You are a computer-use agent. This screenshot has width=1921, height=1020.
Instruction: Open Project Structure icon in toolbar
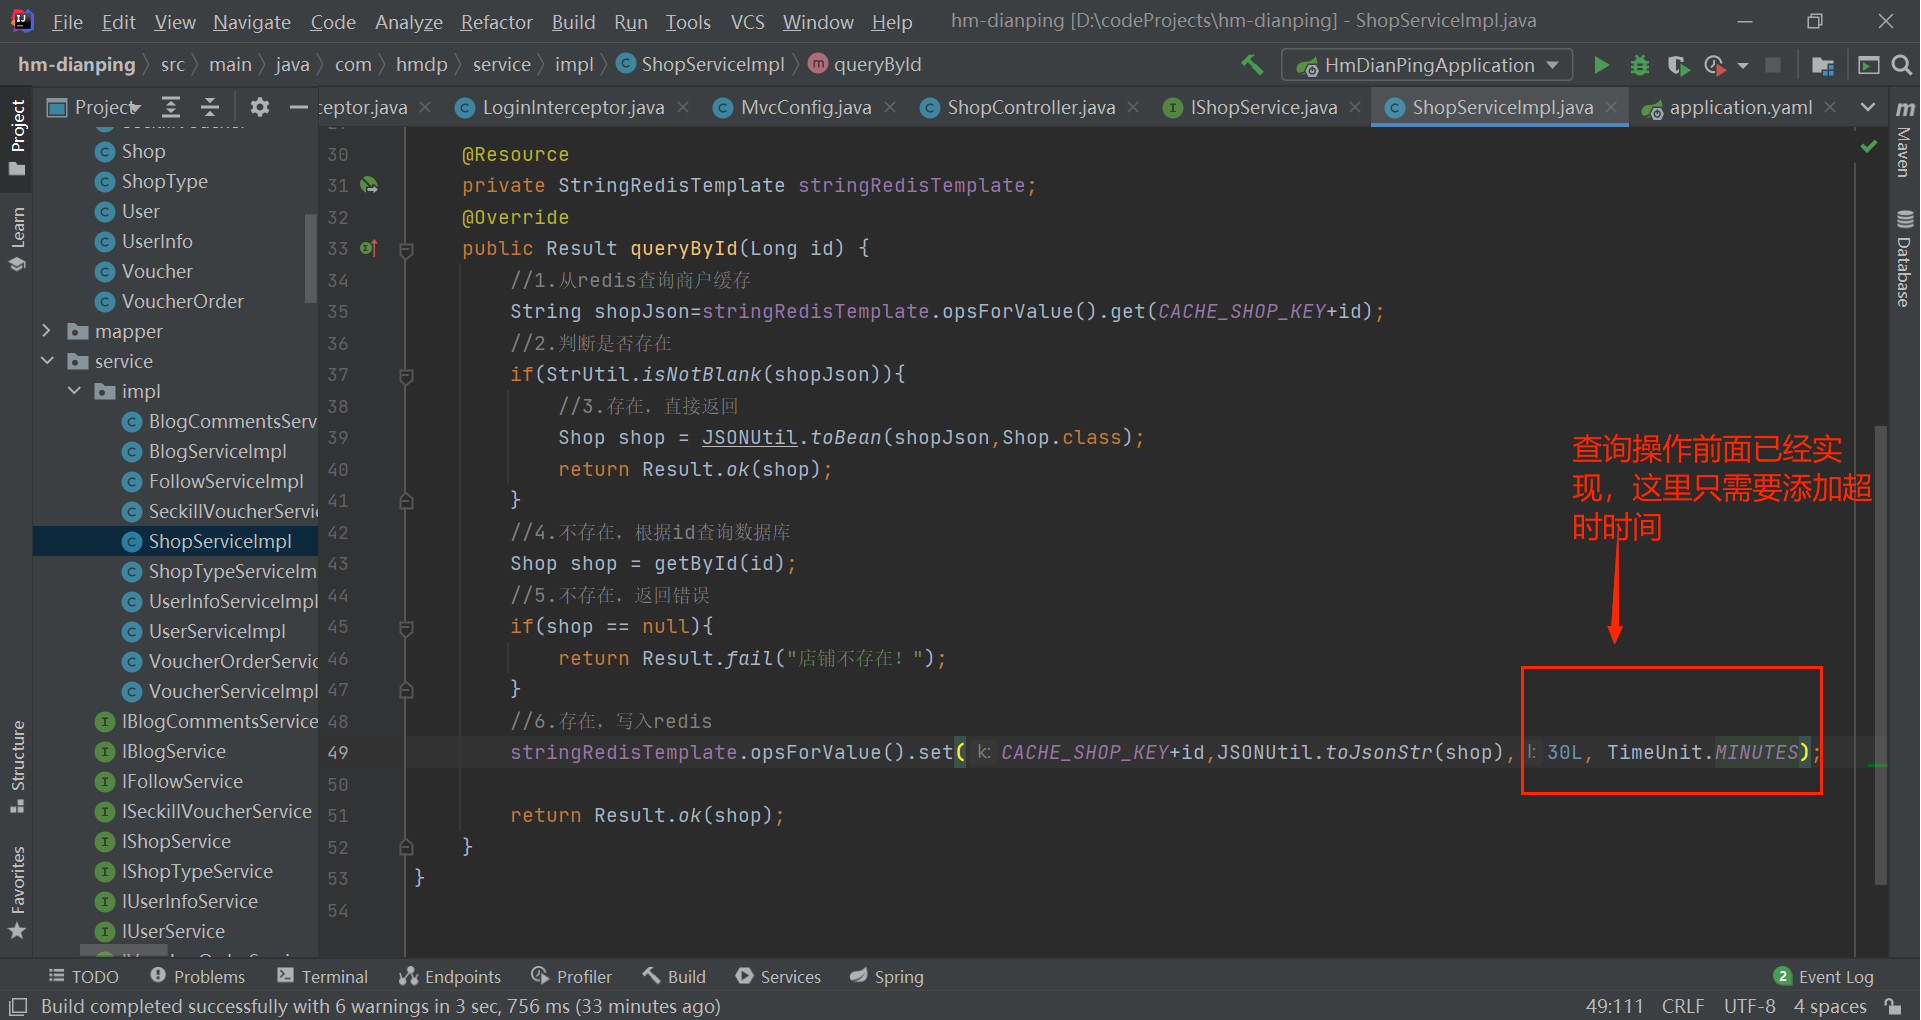[x=1823, y=65]
